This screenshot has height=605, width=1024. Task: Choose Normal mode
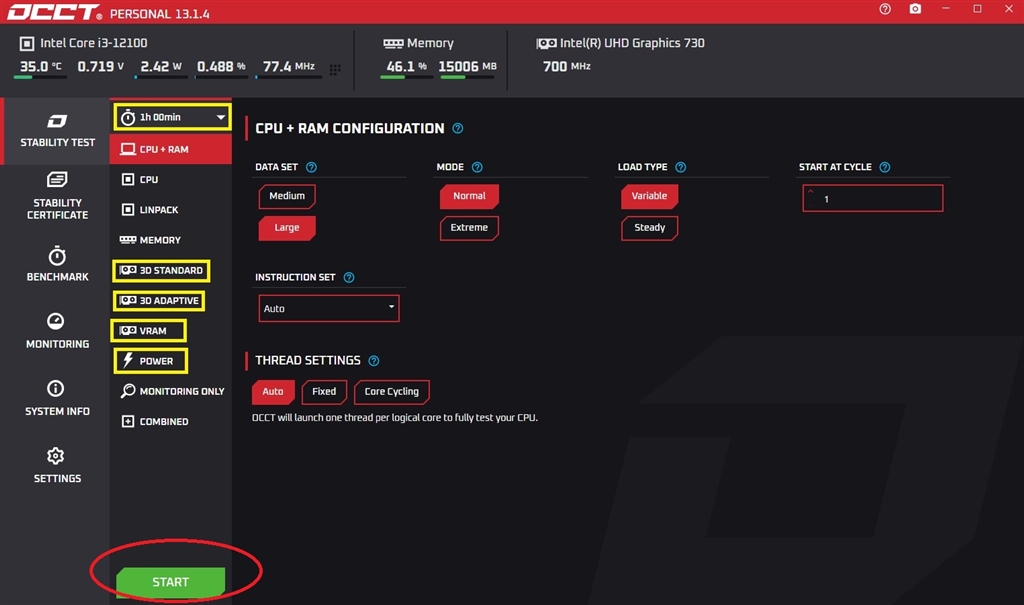coord(469,196)
